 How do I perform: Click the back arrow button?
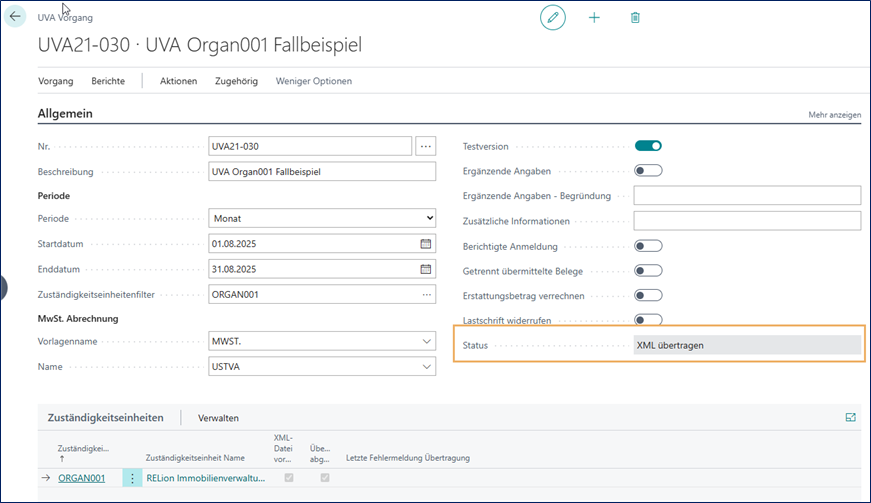15,17
